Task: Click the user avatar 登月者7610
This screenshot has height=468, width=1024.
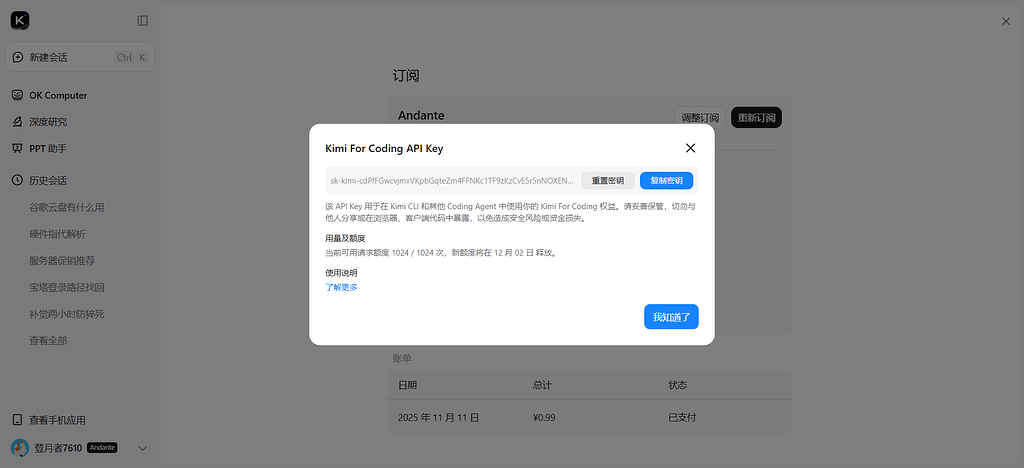Action: point(20,448)
